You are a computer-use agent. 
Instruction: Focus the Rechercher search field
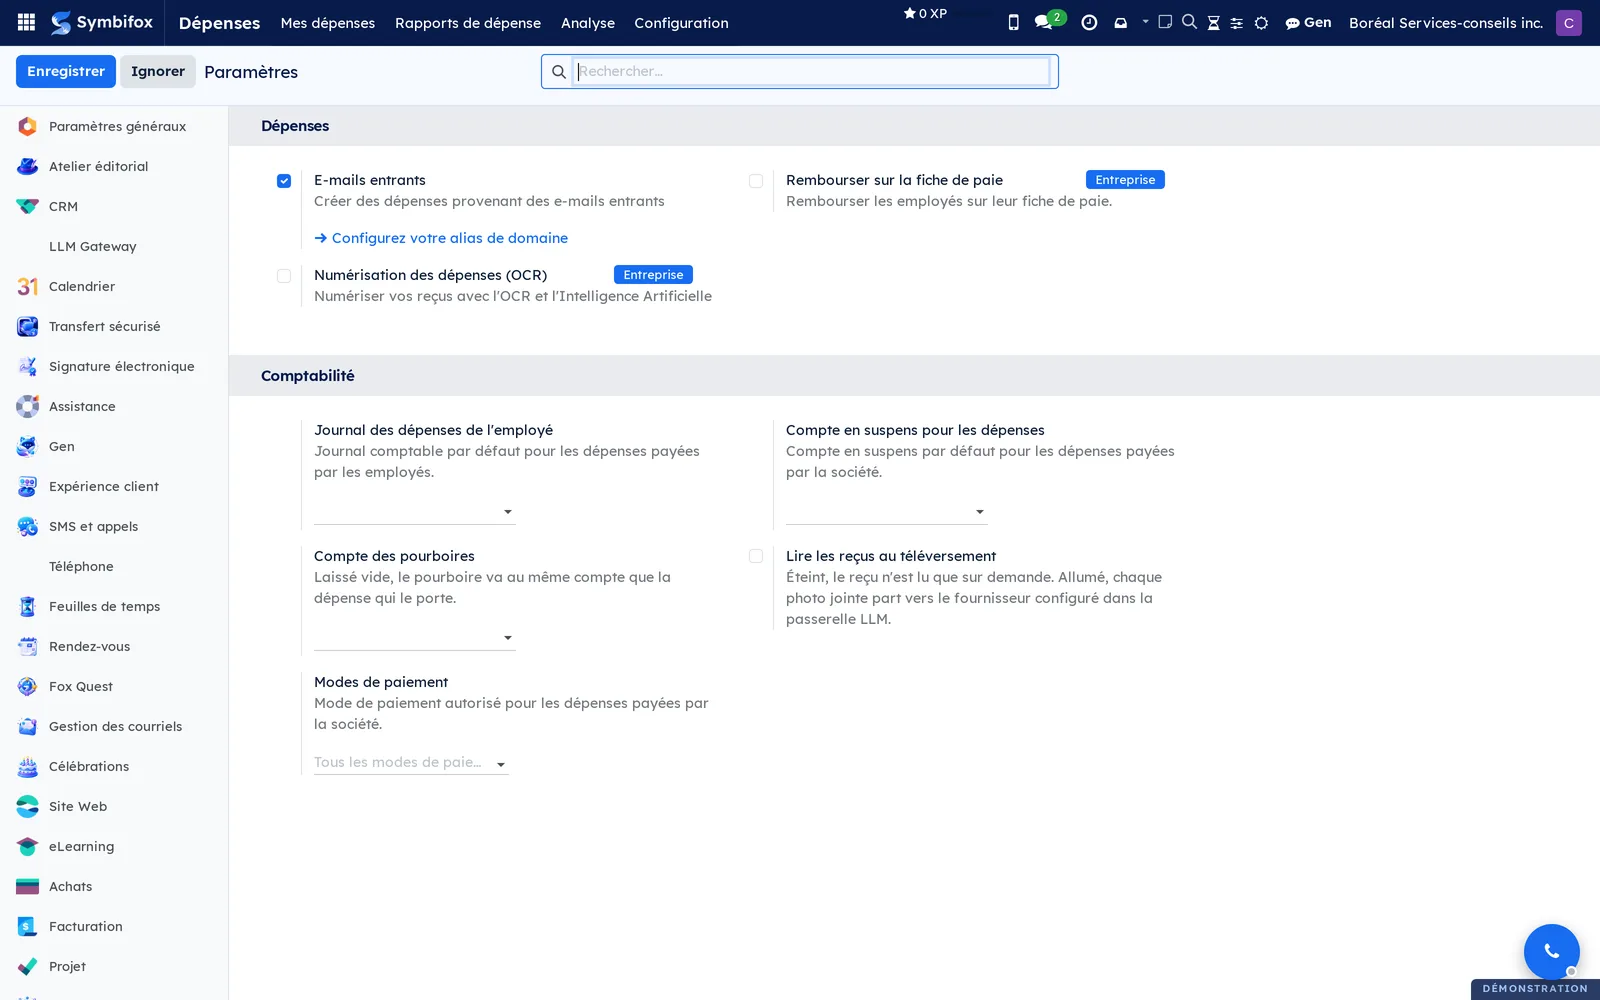(x=812, y=71)
